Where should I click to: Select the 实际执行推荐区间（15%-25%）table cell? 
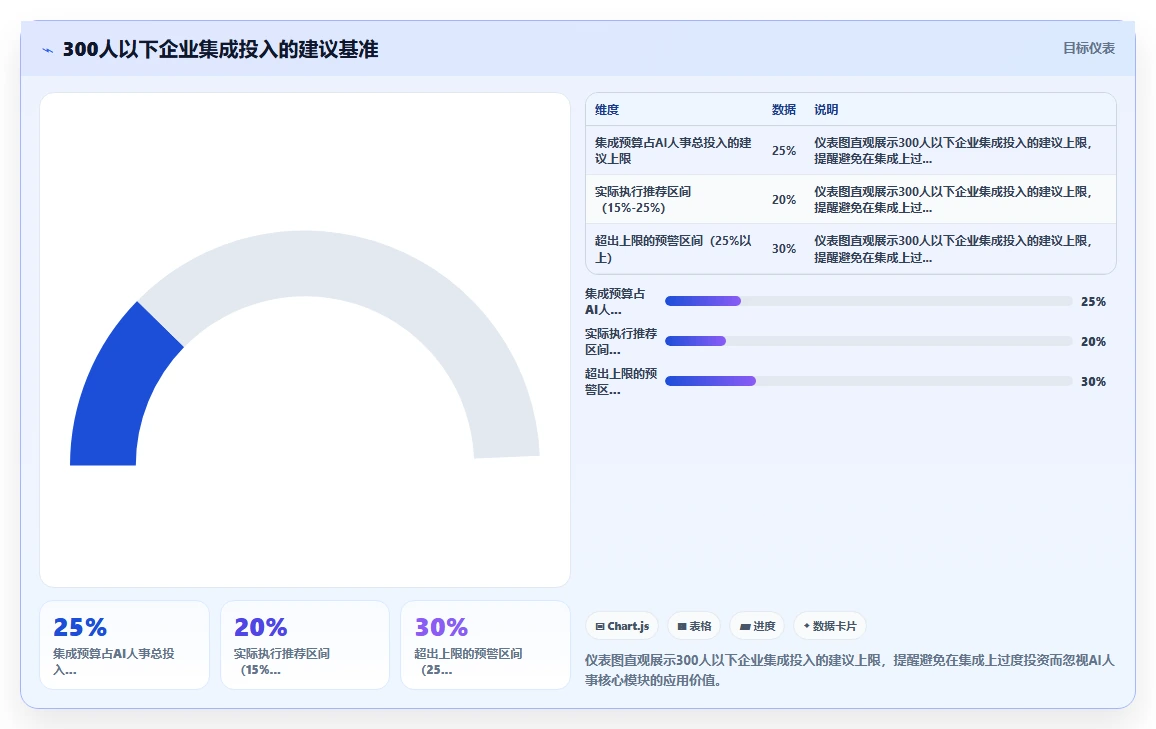[x=674, y=199]
